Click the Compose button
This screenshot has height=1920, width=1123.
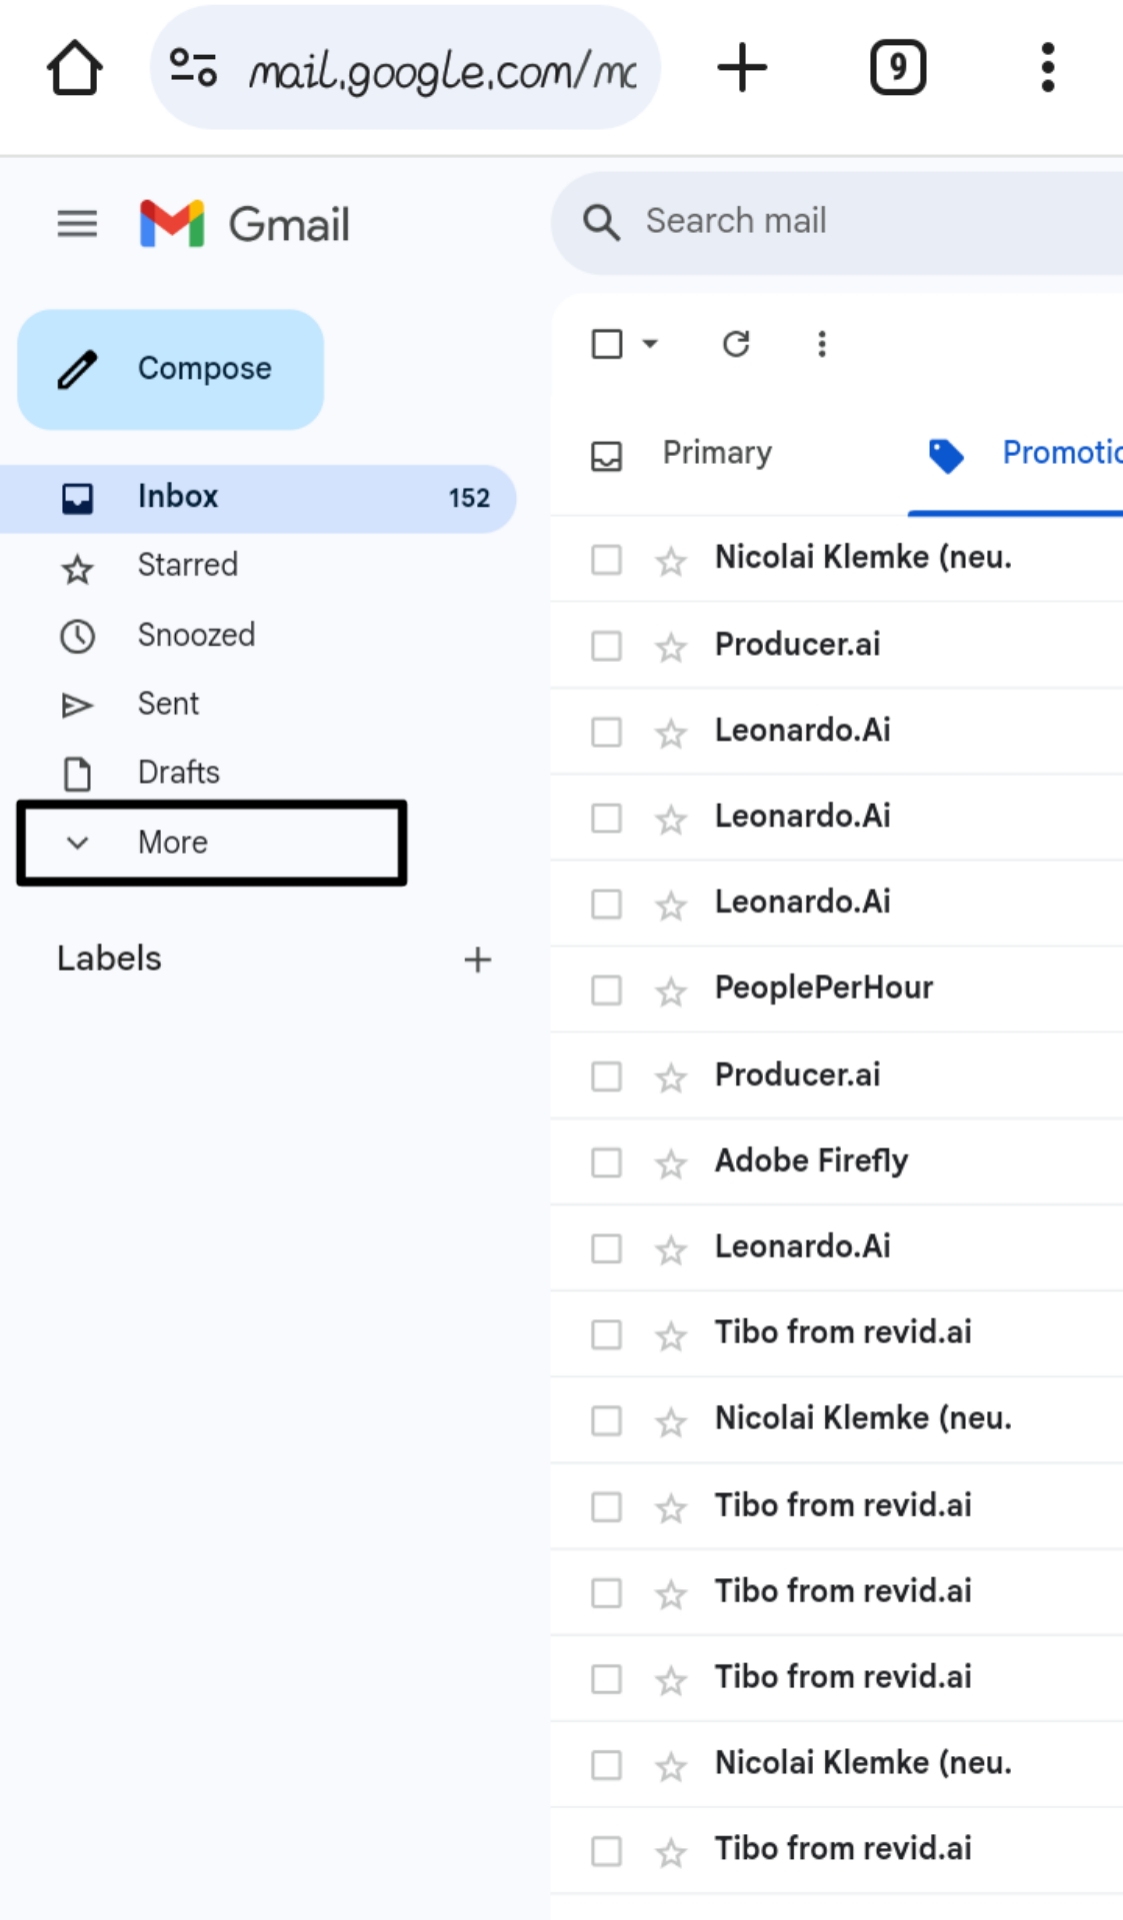pos(171,369)
